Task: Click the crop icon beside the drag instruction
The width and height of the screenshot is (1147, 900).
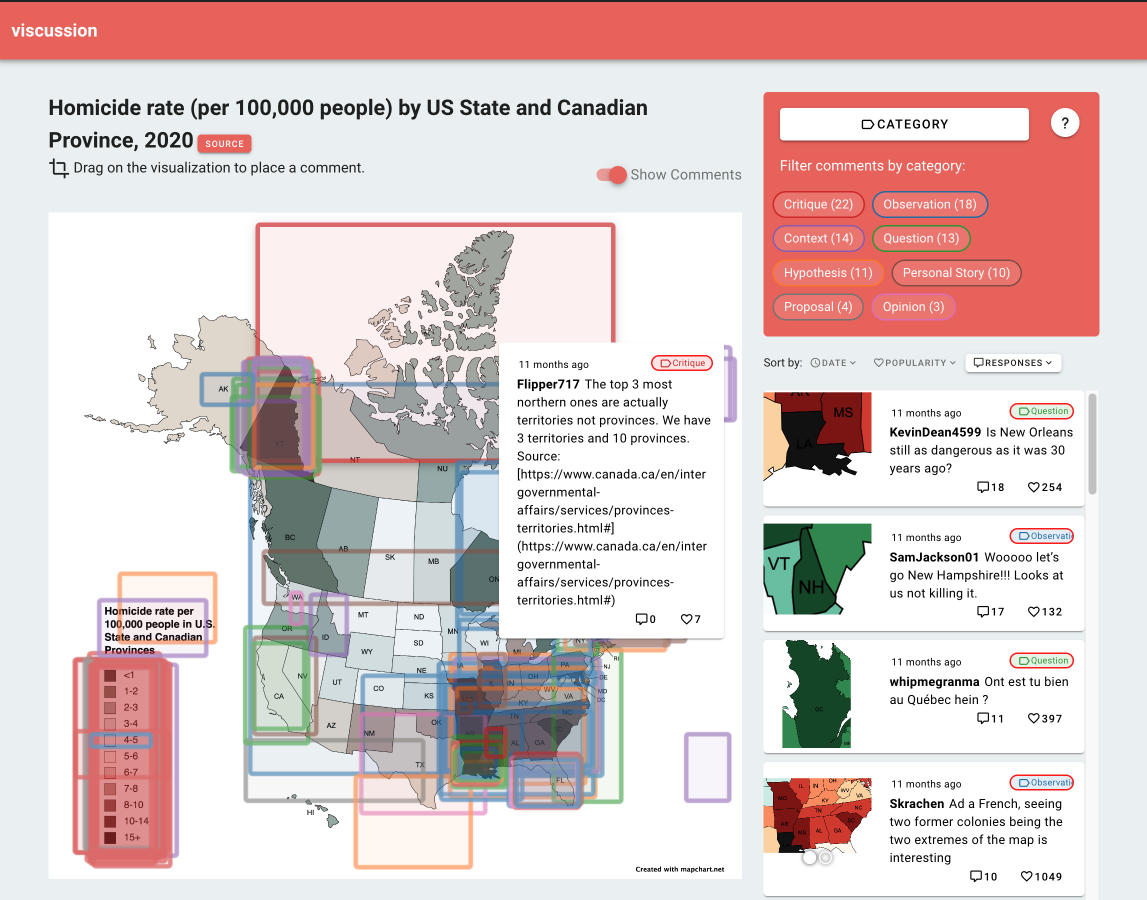Action: click(x=59, y=168)
